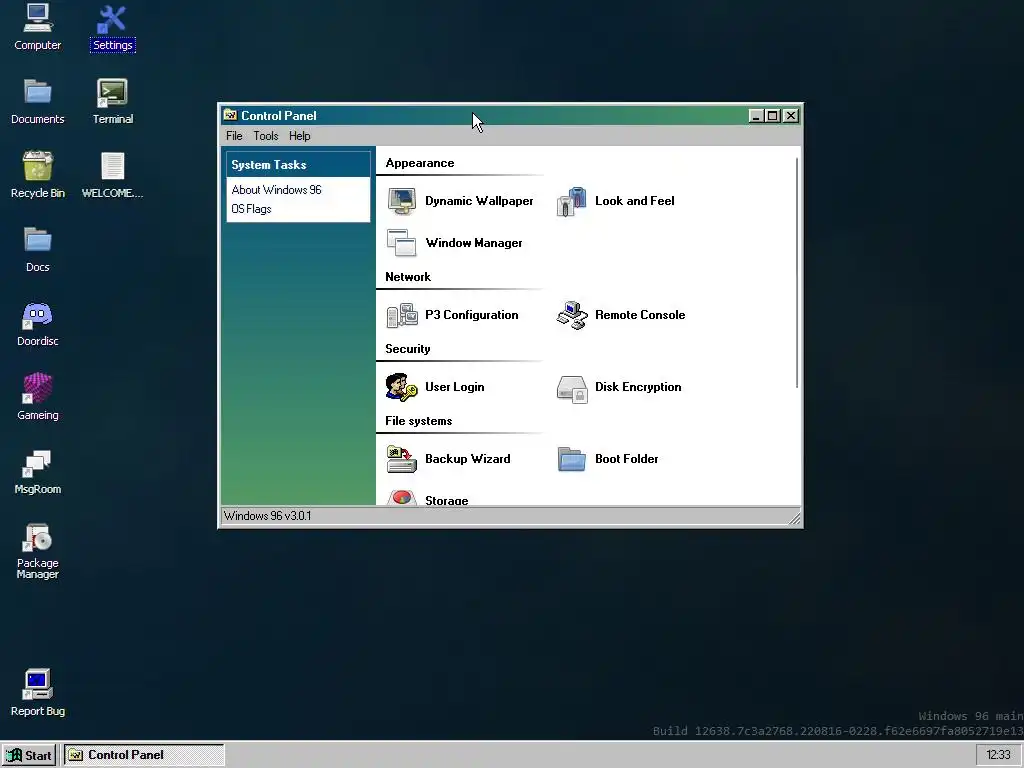Screen dimensions: 1024x768
Task: Select the Terminal desktop icon
Action: (x=112, y=101)
